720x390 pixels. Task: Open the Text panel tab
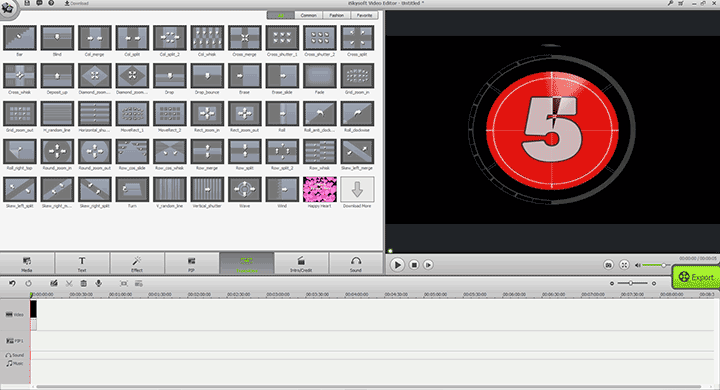[82, 264]
